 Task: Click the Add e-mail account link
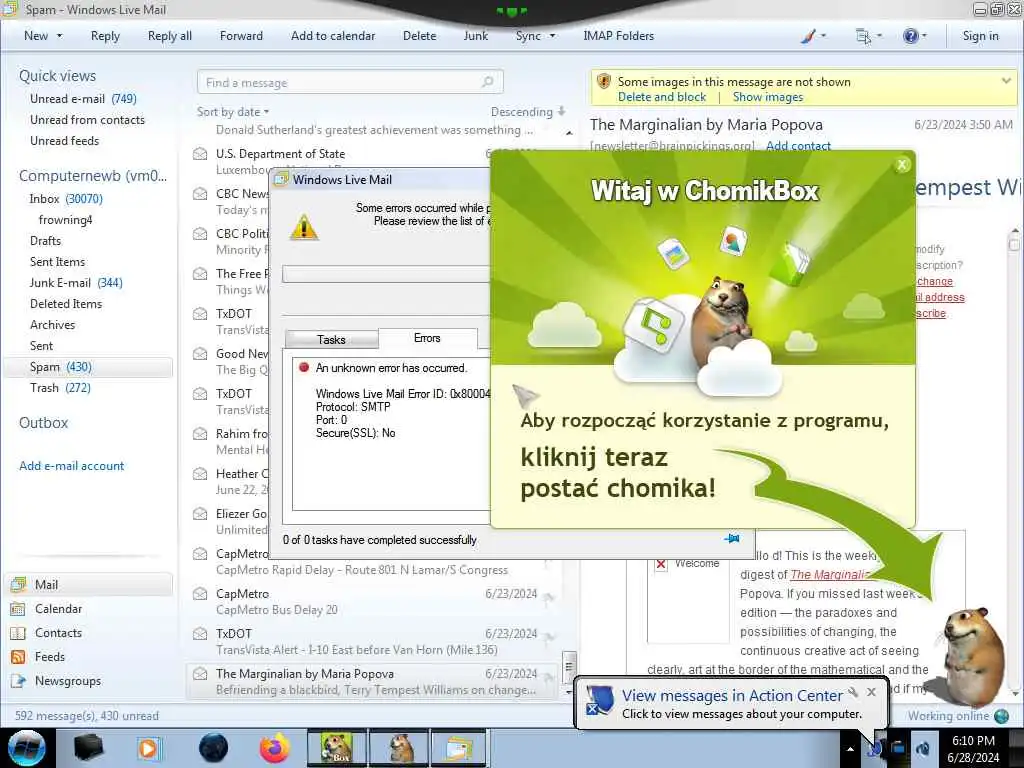71,466
